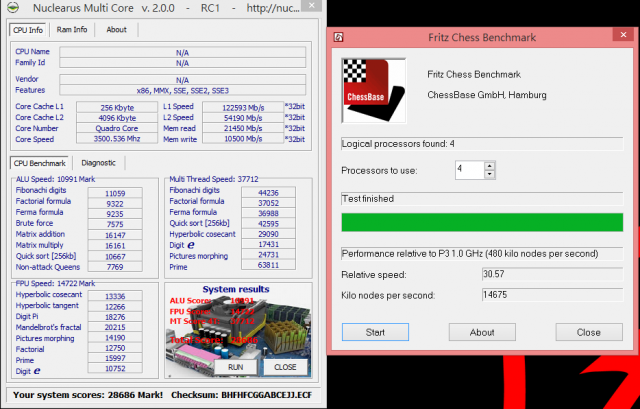Click the Kilo nodes per second value 14675
The image size is (640, 409).
(552, 295)
